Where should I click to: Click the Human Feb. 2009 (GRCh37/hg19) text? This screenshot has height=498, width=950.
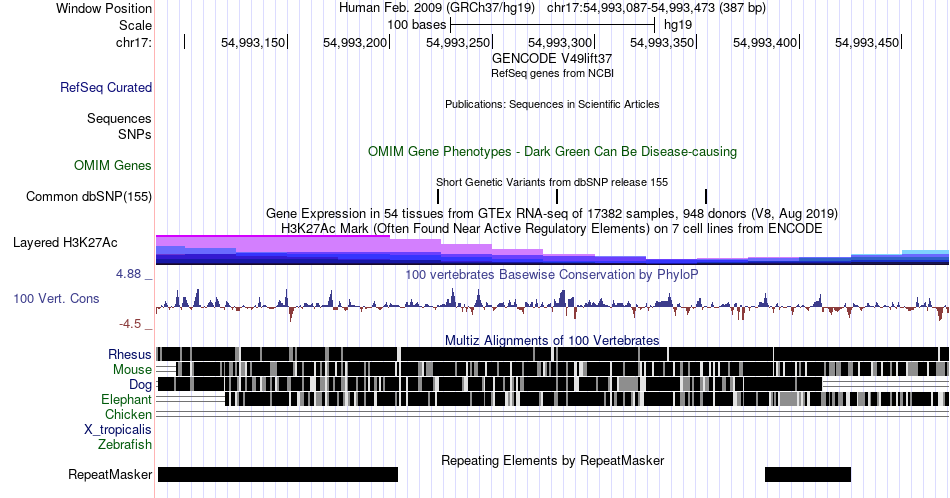click(x=437, y=8)
